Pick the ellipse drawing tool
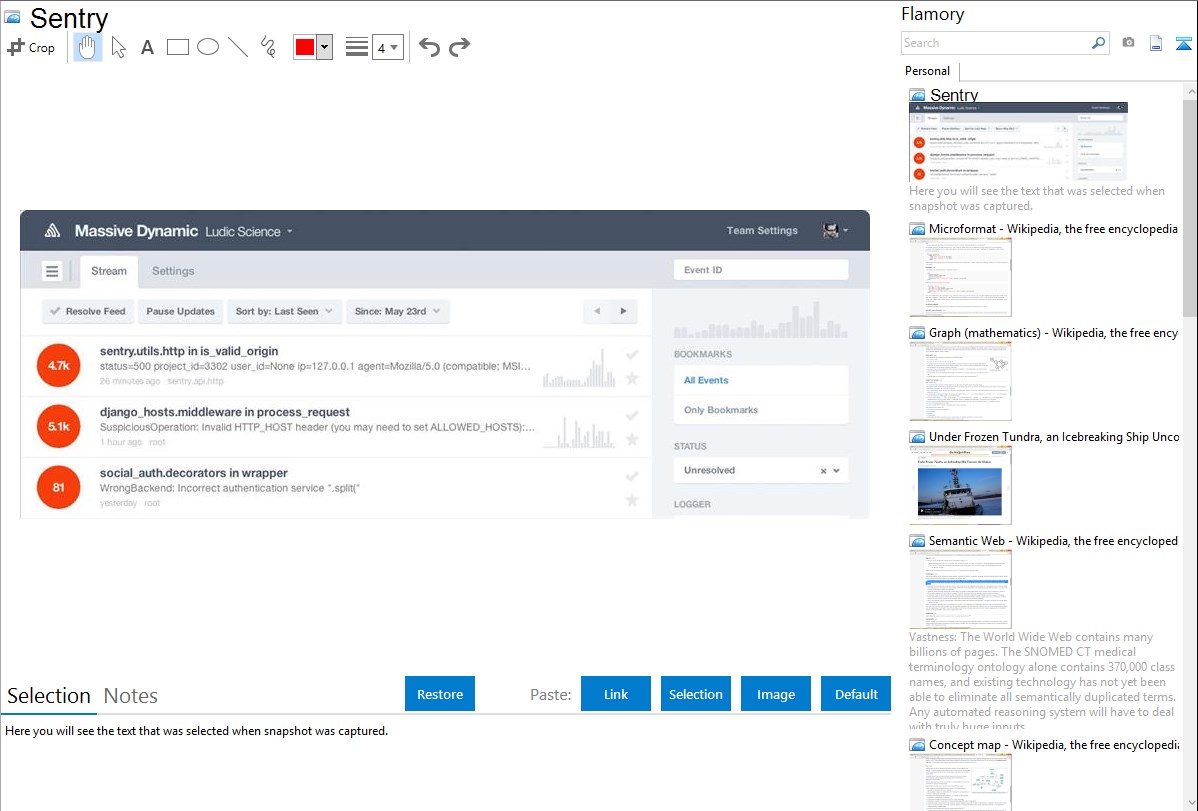The height and width of the screenshot is (811, 1198). (208, 47)
